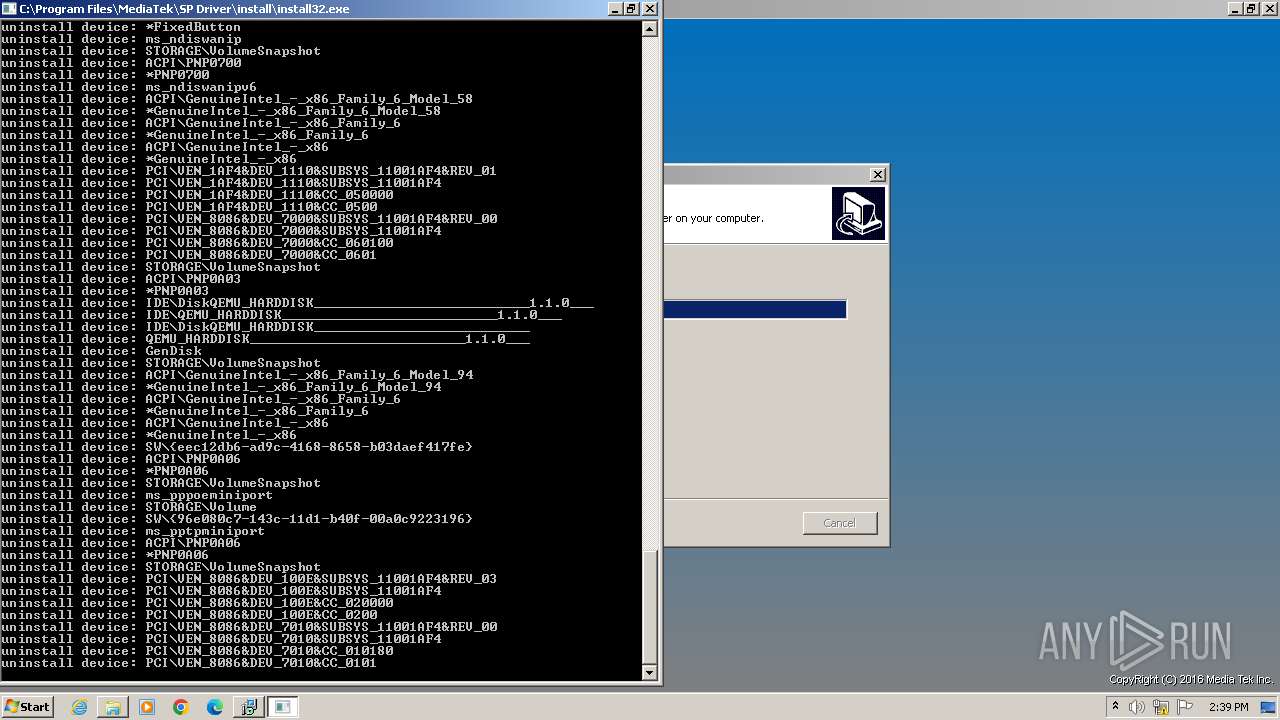Close the driver installer dialog
Screen dimensions: 1280x720
877,174
